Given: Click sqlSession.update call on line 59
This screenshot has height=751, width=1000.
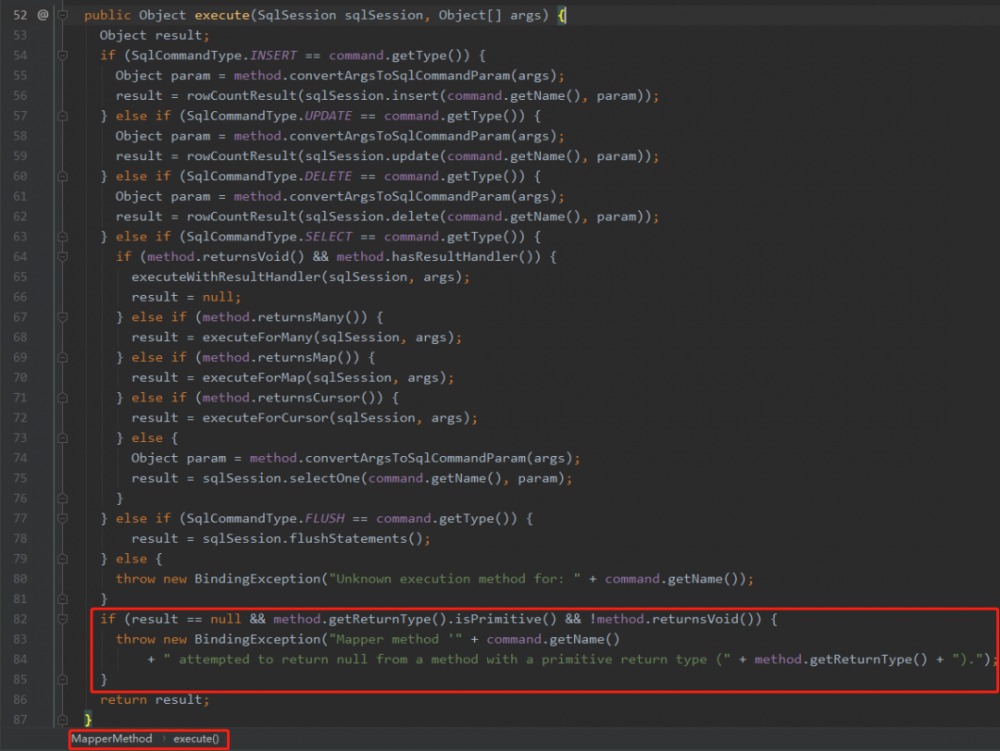Looking at the screenshot, I should coord(372,156).
